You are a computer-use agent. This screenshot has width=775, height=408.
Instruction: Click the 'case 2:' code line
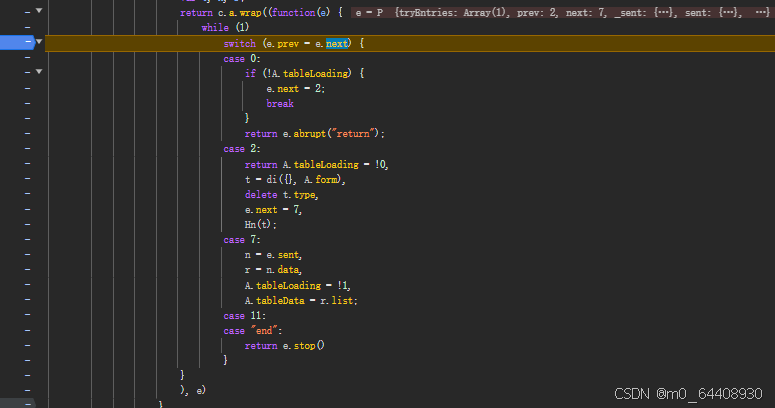click(242, 149)
